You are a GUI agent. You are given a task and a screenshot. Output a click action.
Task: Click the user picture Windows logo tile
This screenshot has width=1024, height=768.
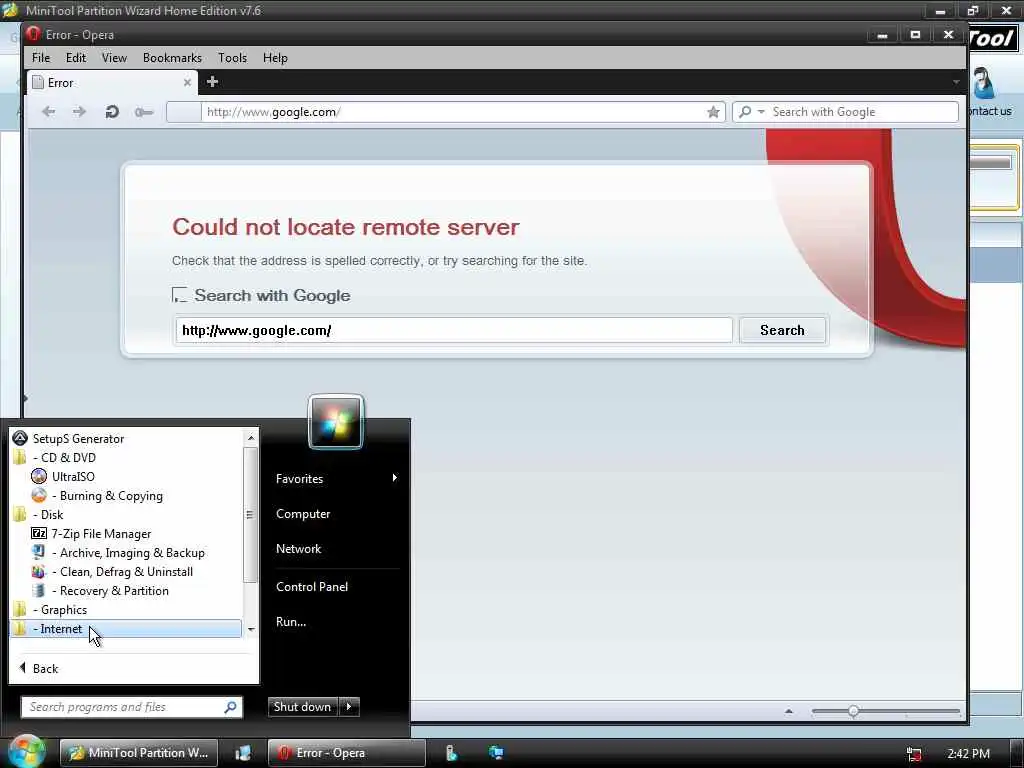click(x=336, y=422)
